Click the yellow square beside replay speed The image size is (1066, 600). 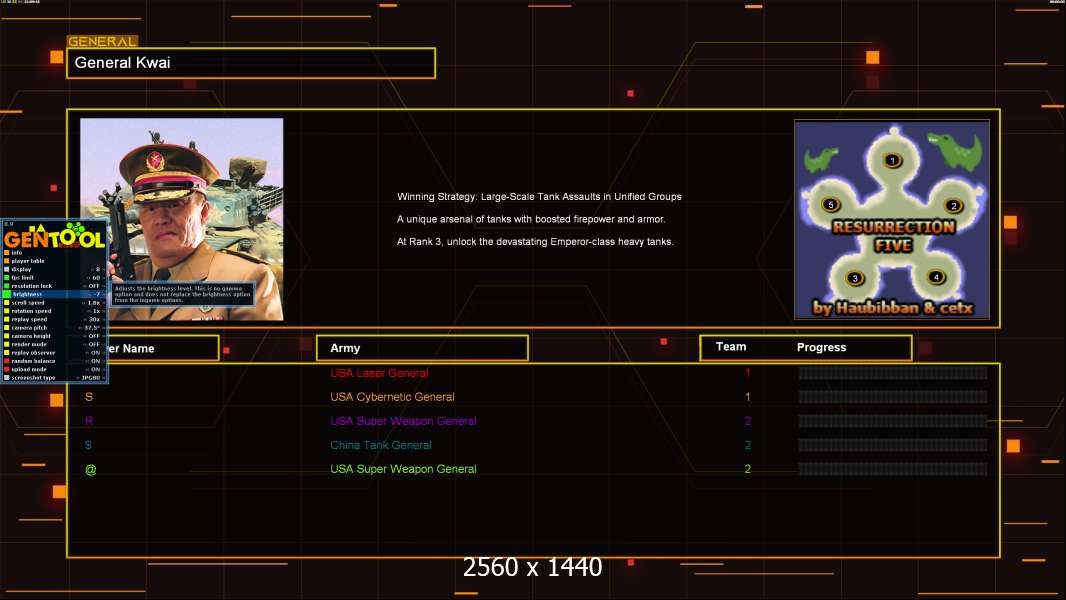click(x=7, y=319)
